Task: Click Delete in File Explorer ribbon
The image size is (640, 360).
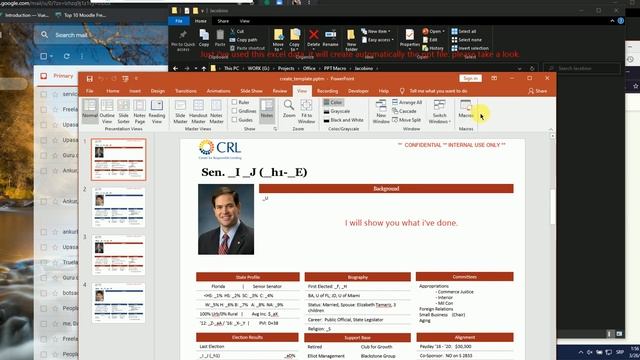Action: [x=313, y=38]
